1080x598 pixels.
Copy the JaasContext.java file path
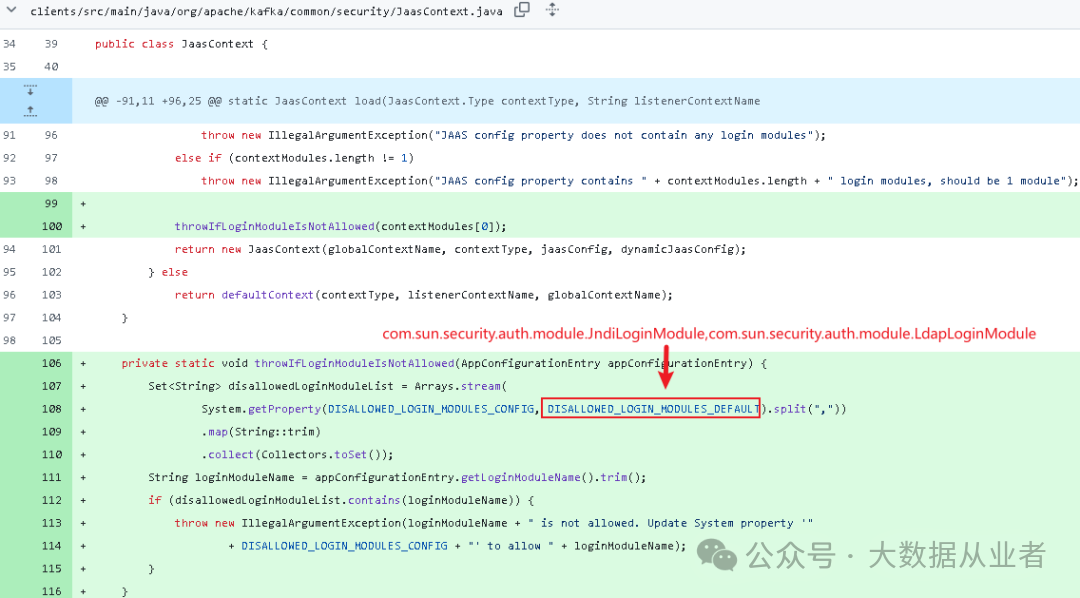pos(522,9)
